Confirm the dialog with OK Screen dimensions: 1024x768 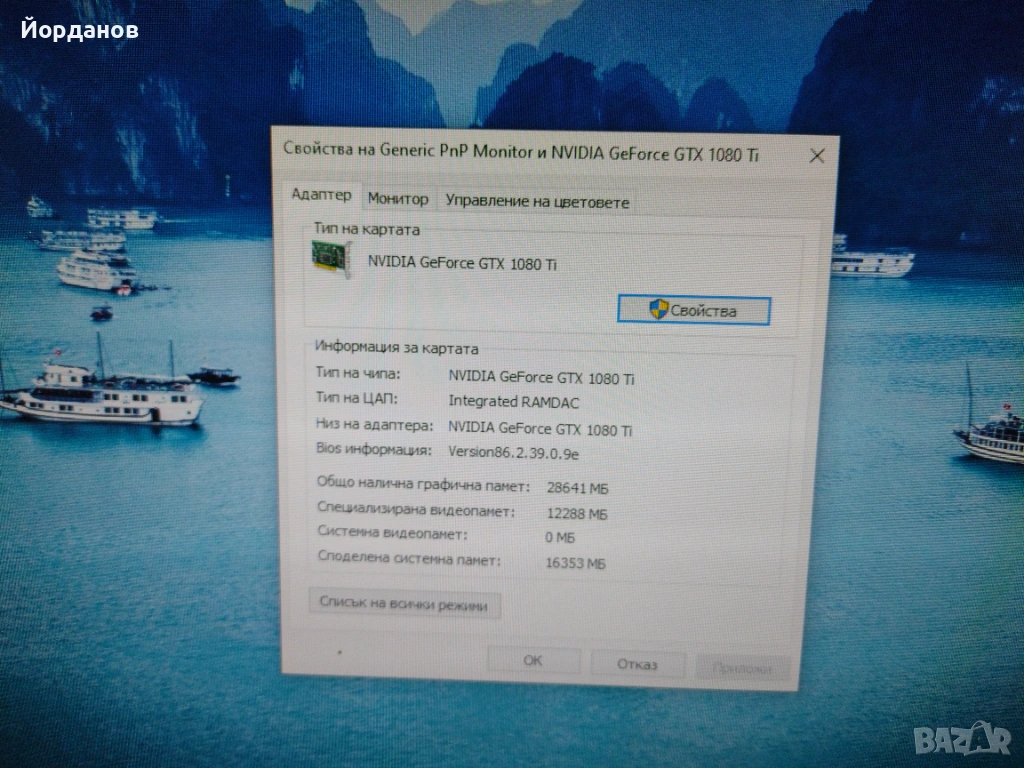click(533, 661)
